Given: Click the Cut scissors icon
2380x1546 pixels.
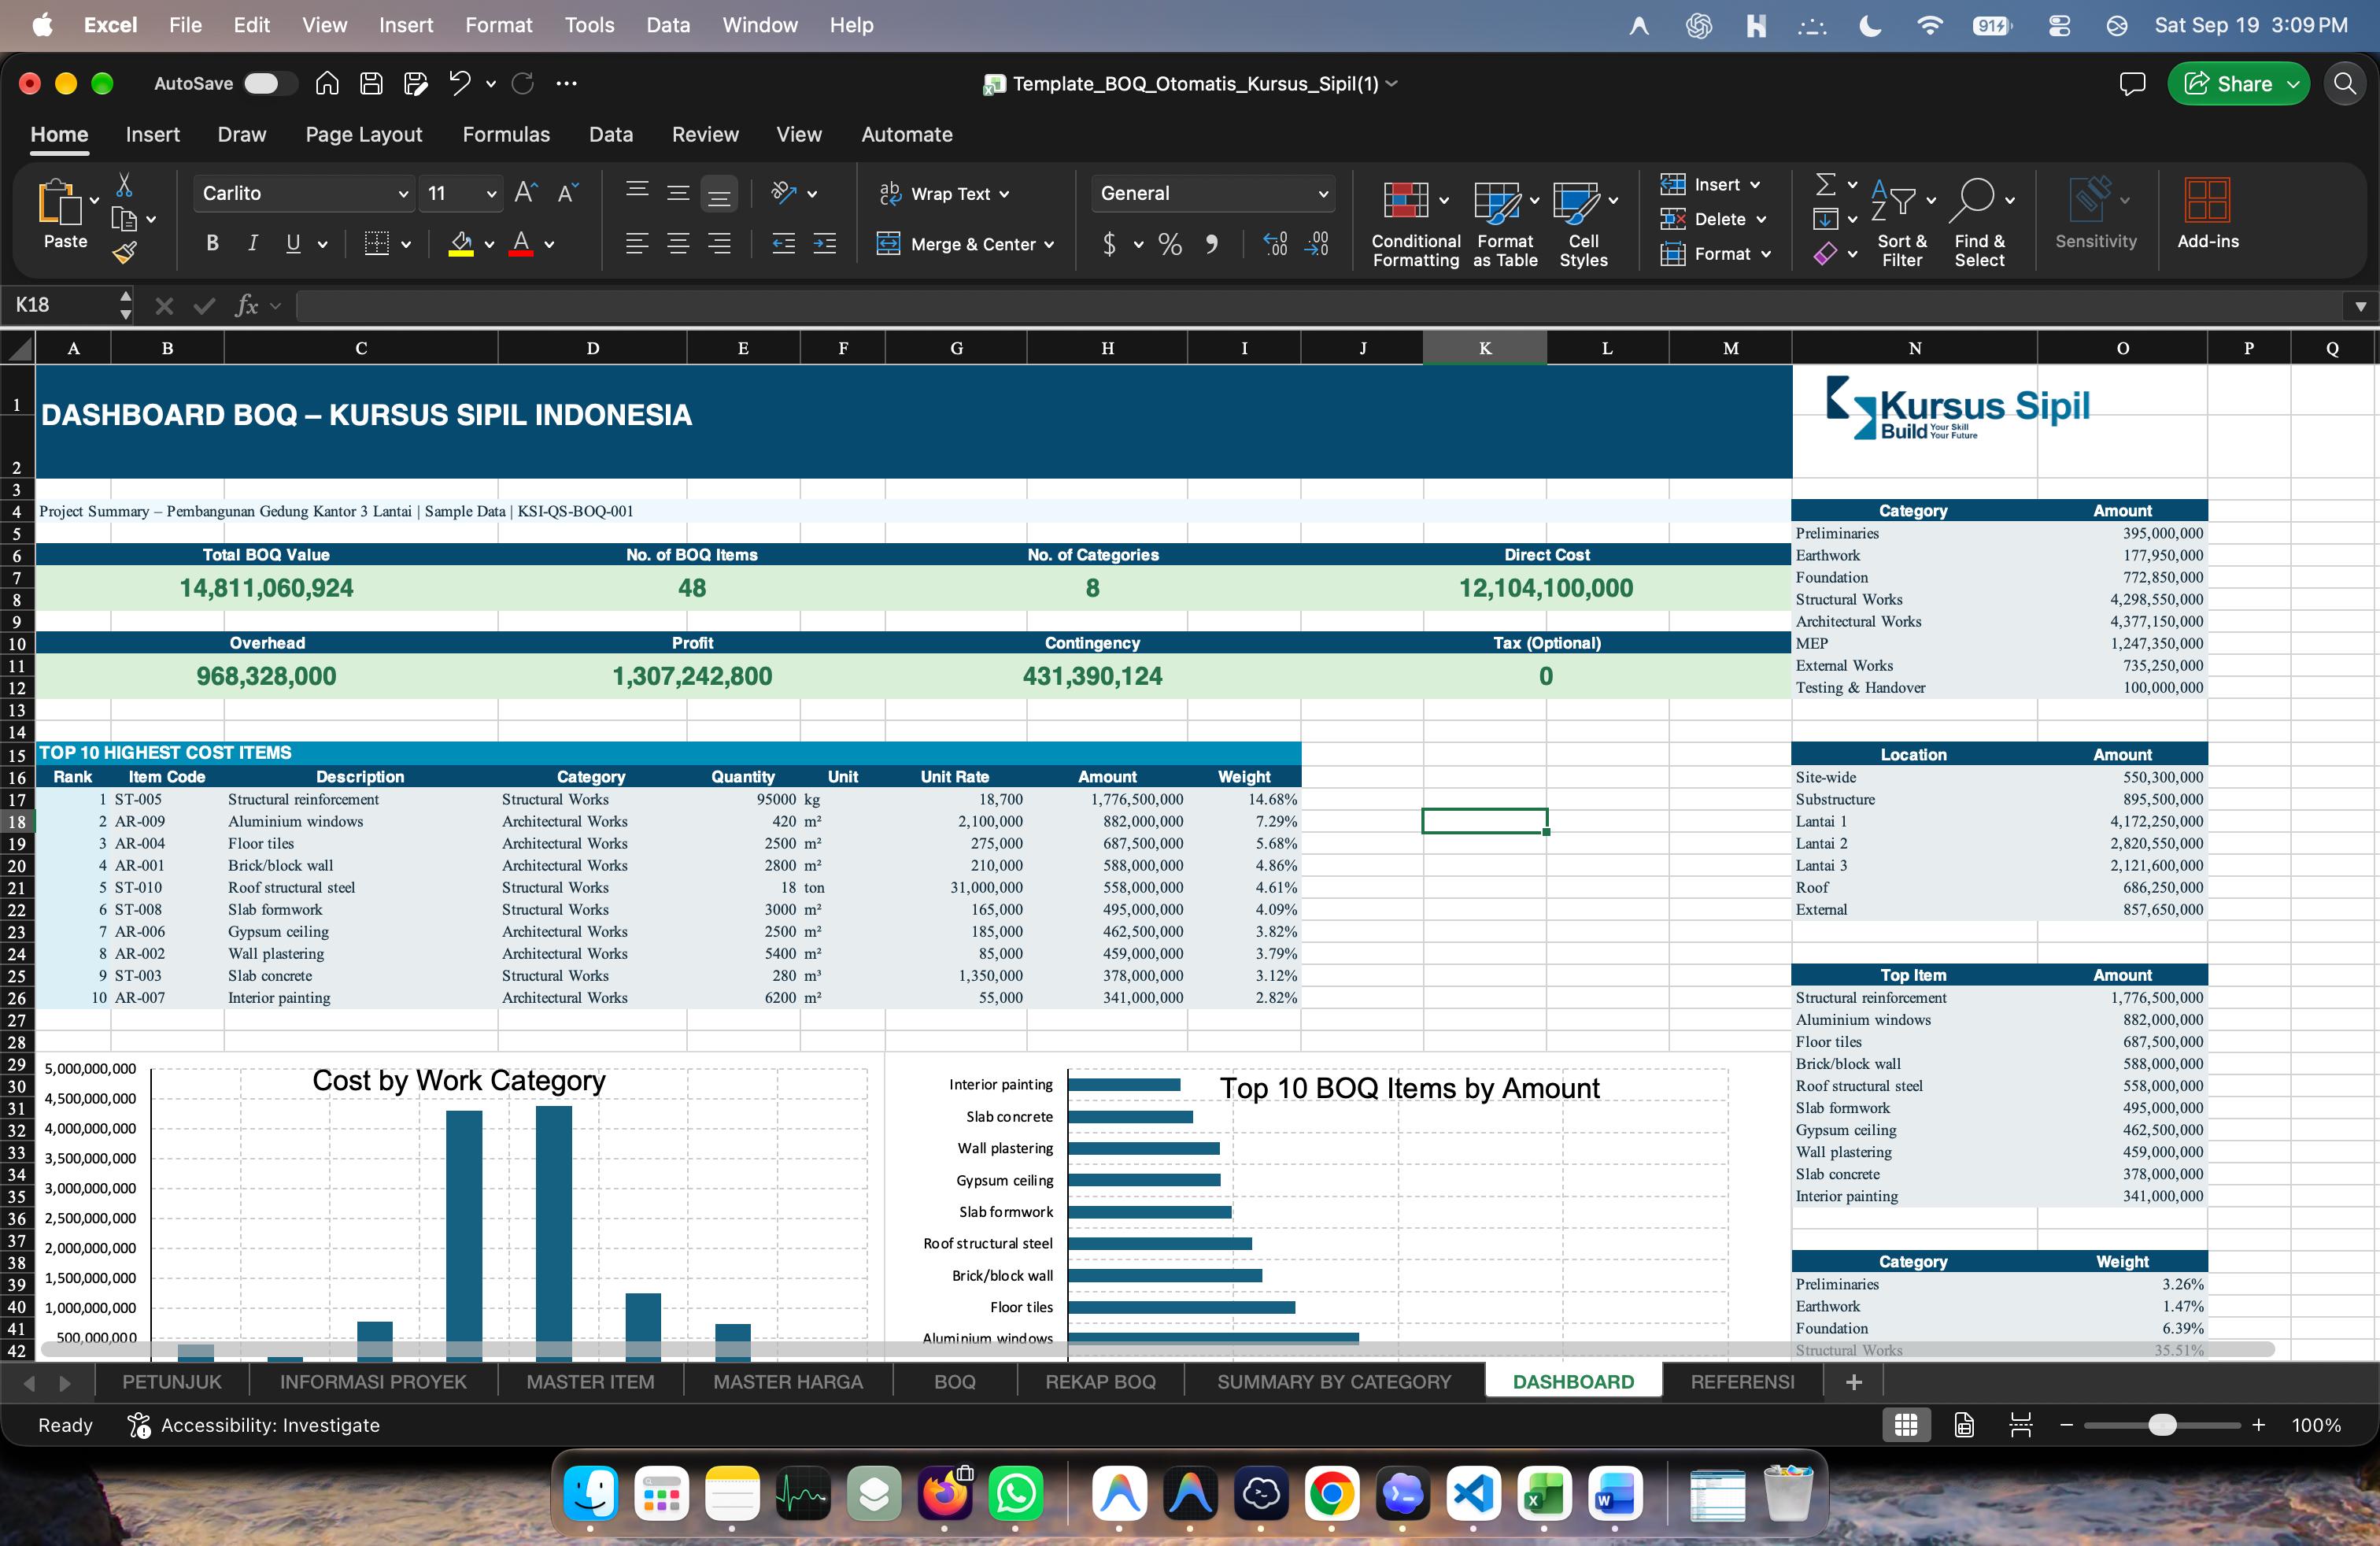Looking at the screenshot, I should pos(124,185).
